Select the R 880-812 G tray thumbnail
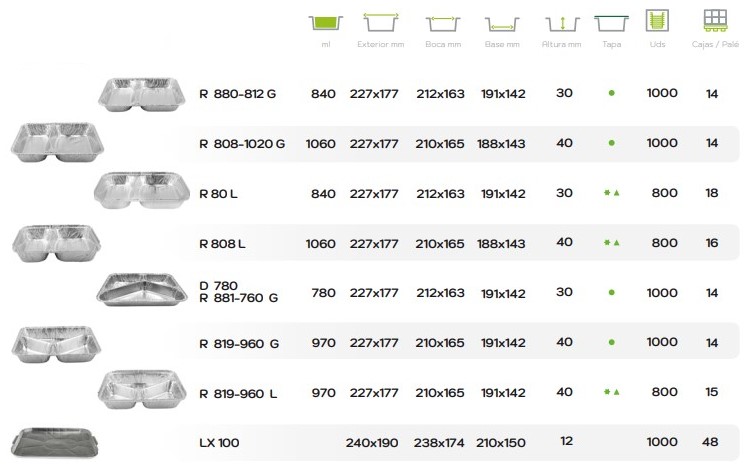750x466 pixels. coord(142,94)
